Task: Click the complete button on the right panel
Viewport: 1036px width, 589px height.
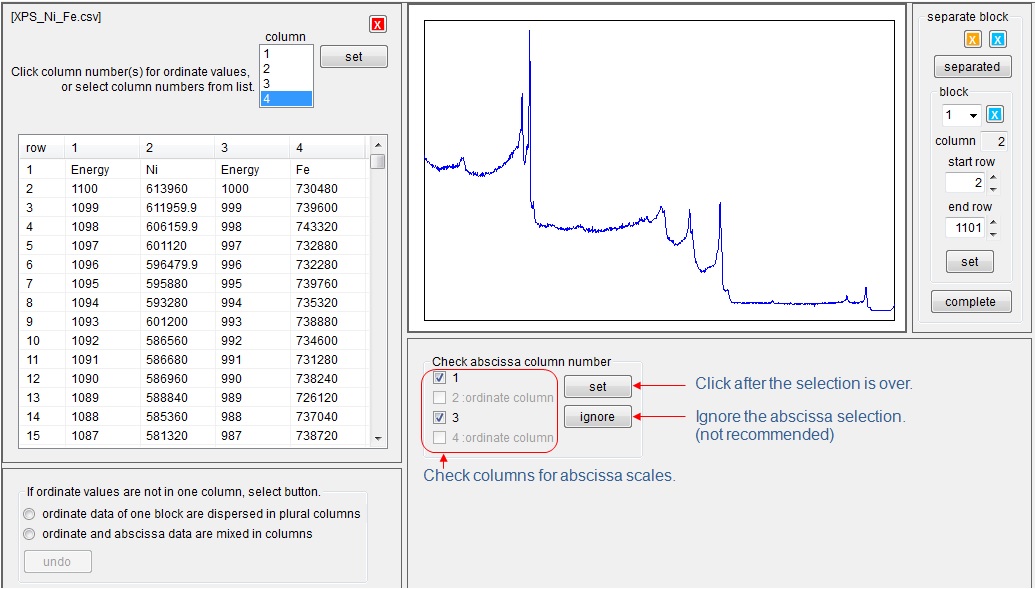Action: click(970, 301)
